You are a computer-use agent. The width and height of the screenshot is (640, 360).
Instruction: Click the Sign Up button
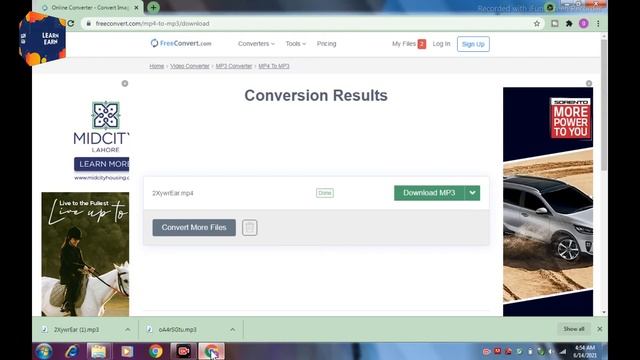473,44
